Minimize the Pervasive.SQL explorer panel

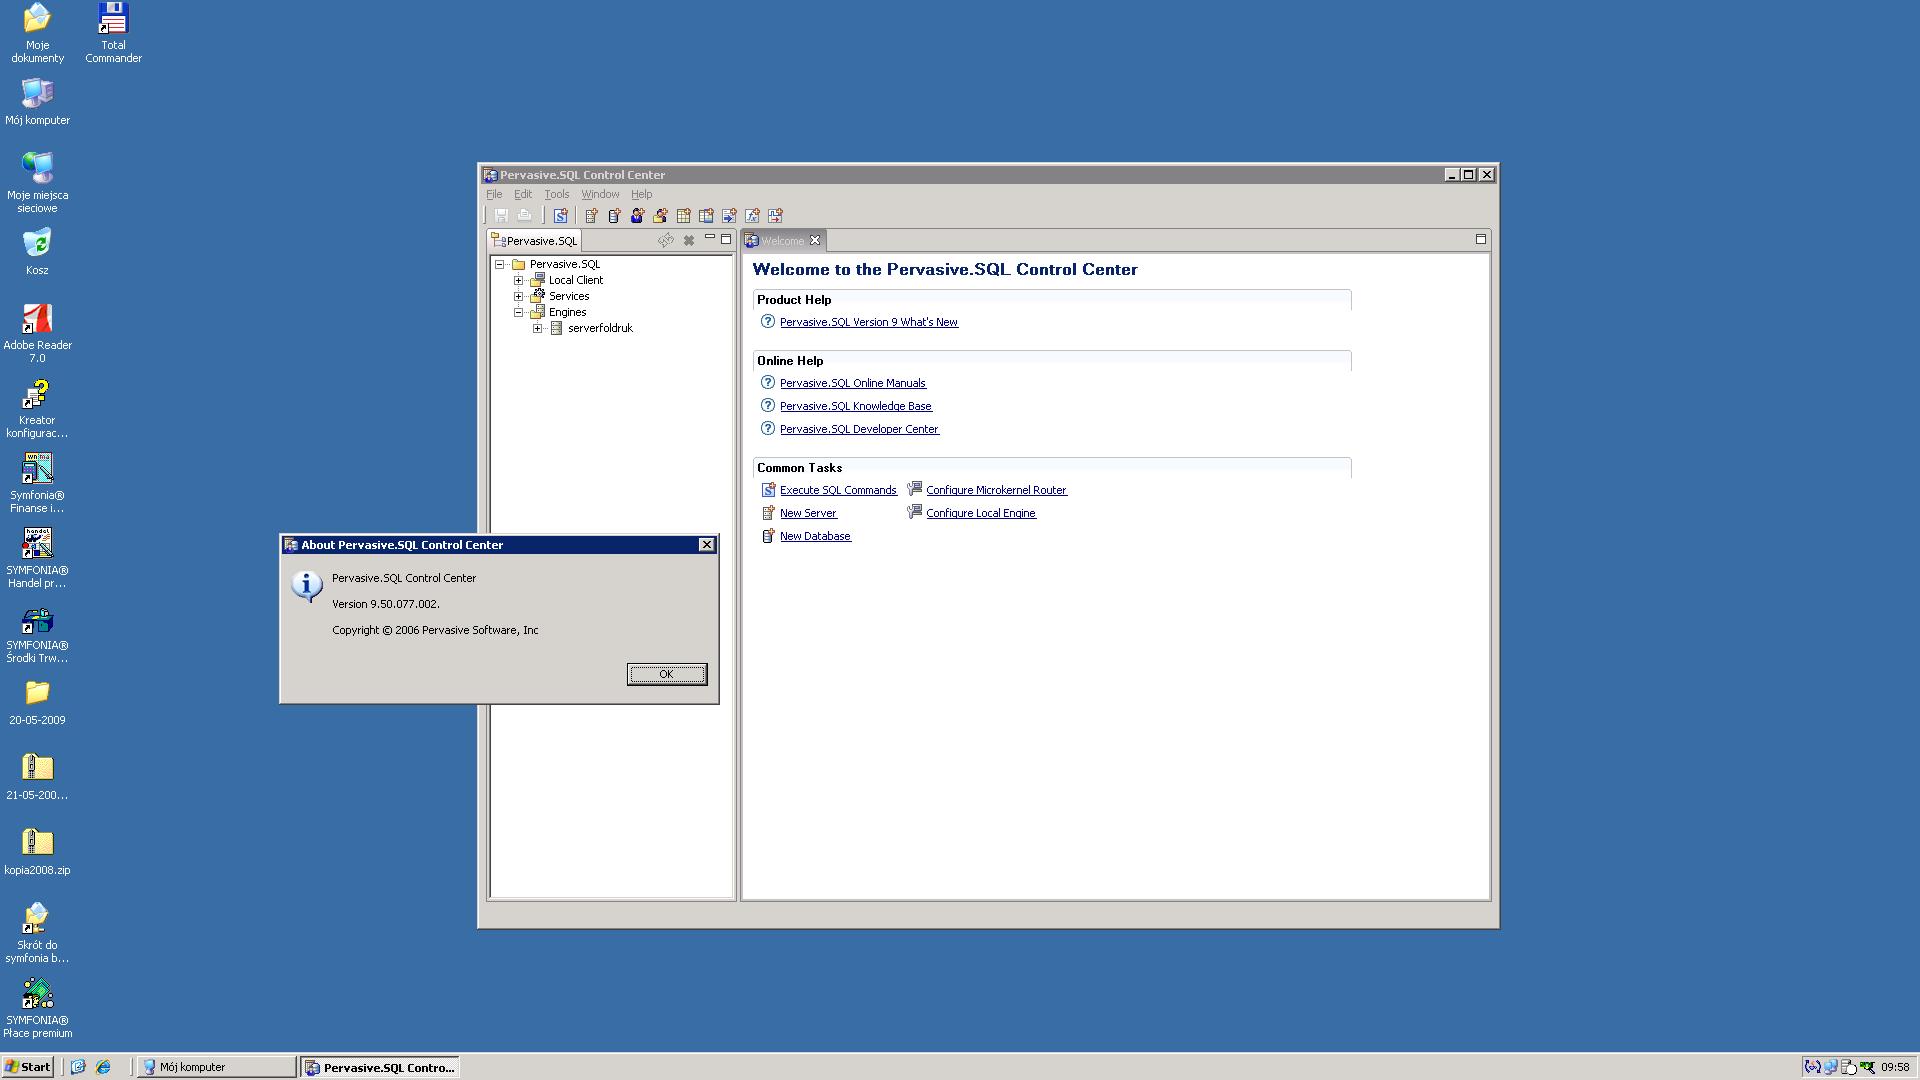[x=710, y=238]
